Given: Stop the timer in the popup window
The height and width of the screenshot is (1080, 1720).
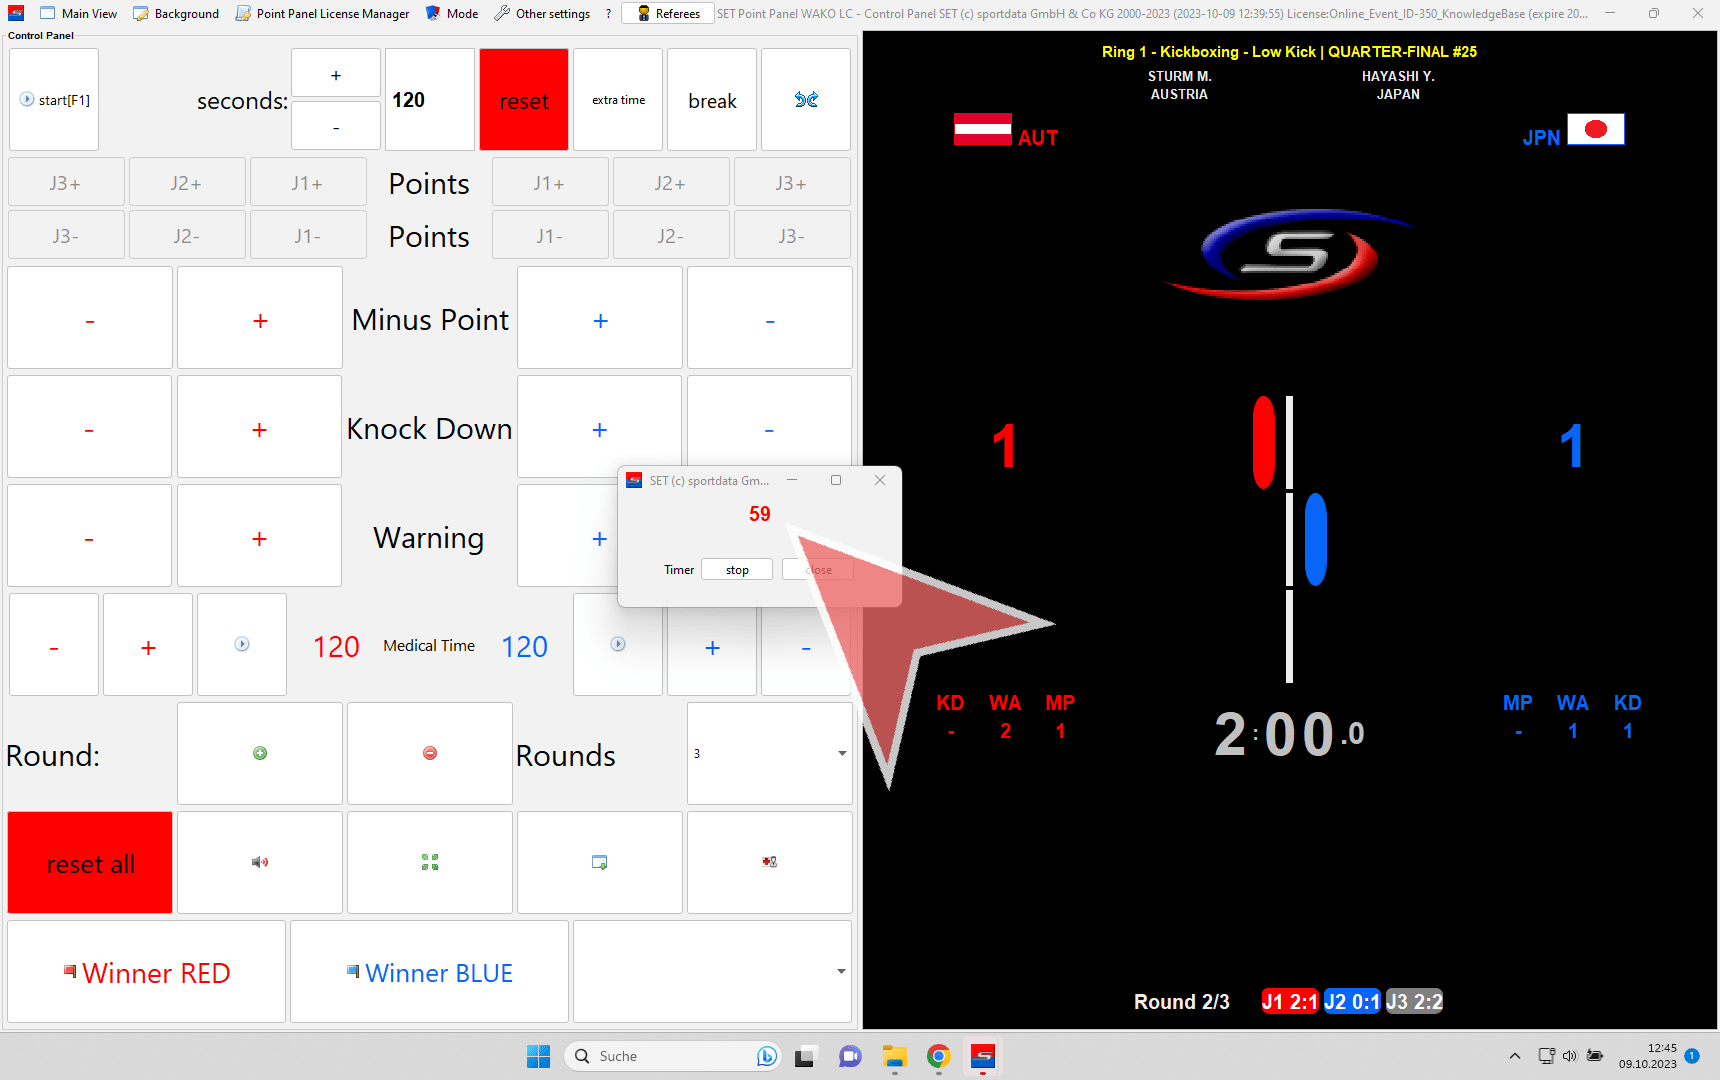Looking at the screenshot, I should [737, 570].
